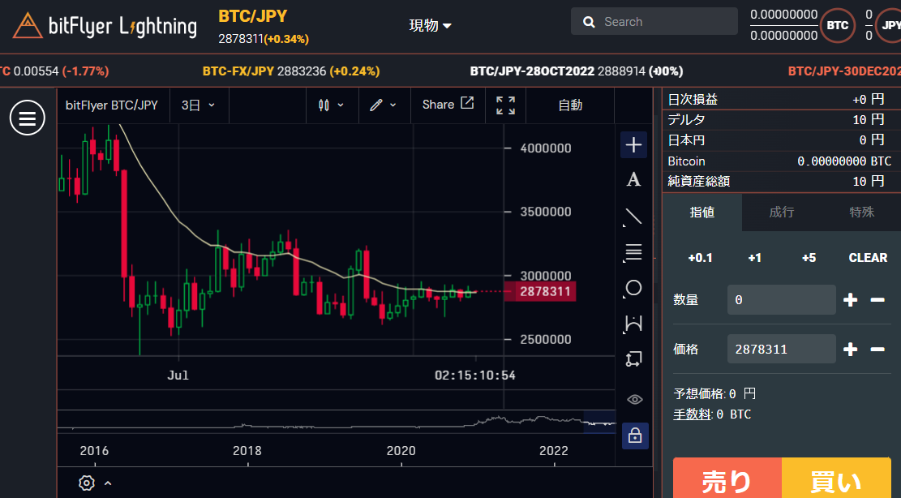
Task: Click the Jul date label on the chart axis
Action: tap(178, 375)
